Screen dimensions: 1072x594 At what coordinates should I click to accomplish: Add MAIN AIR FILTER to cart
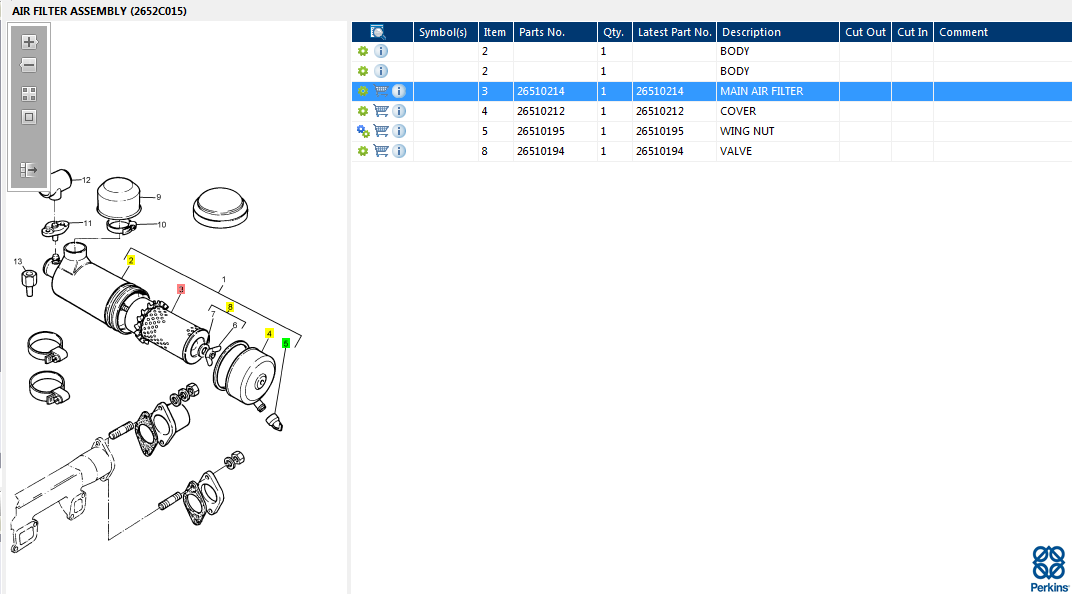tap(381, 91)
